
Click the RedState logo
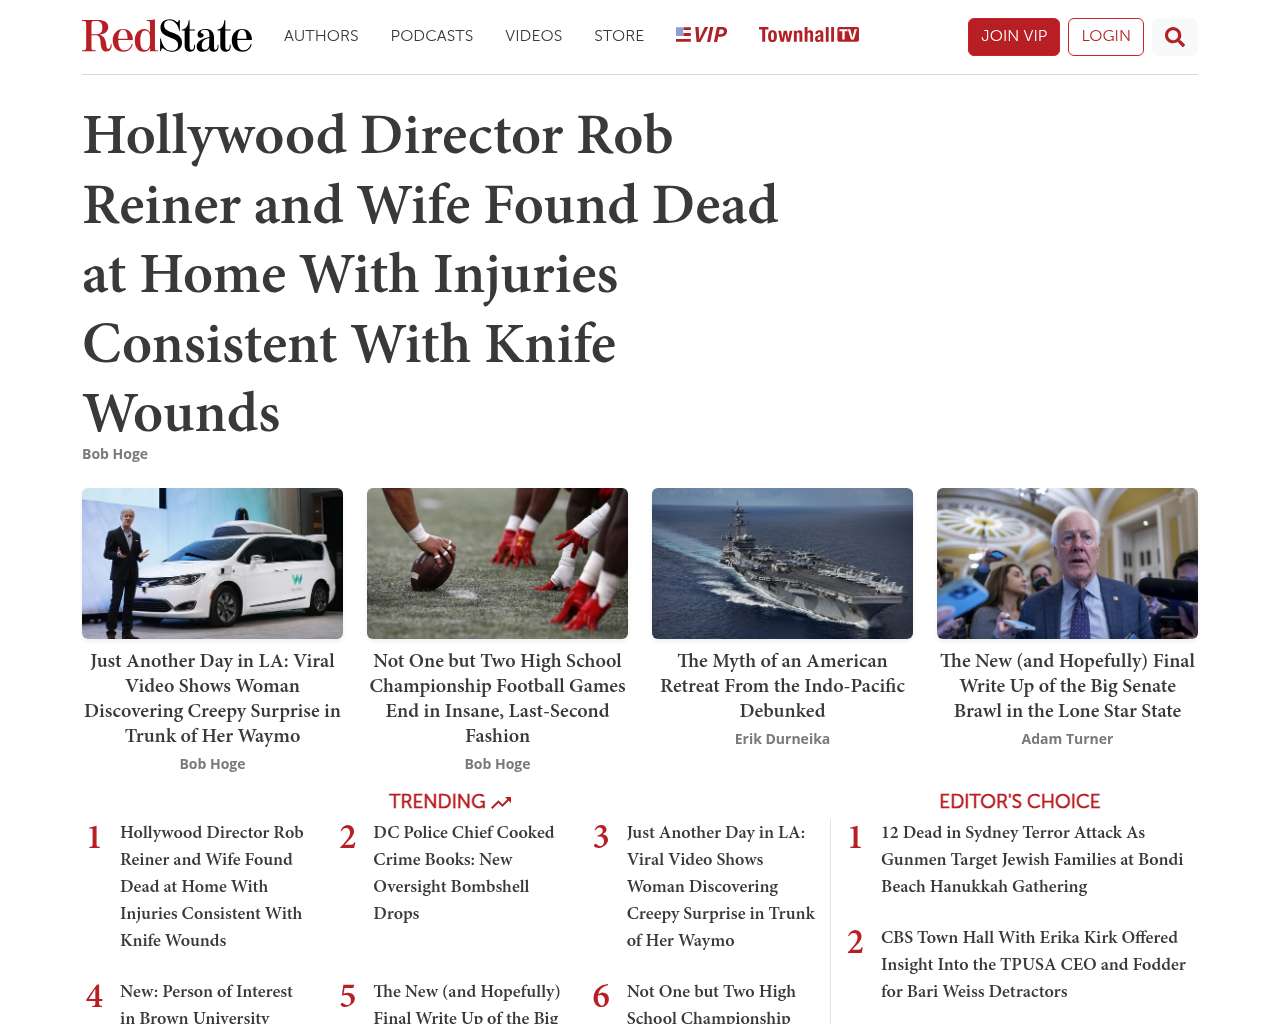(167, 36)
